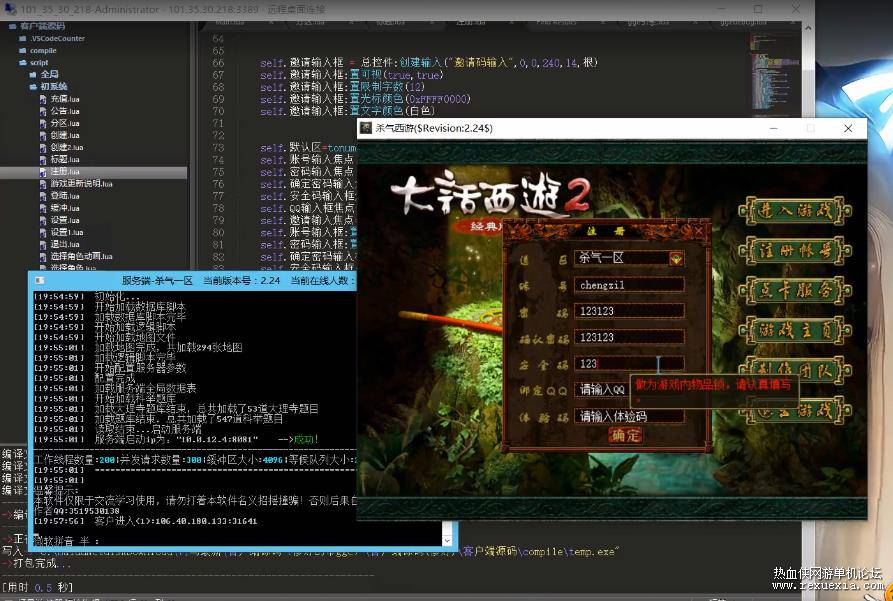893x601 pixels.
Task: Open 公告.lua file in tree
Action: 65,111
